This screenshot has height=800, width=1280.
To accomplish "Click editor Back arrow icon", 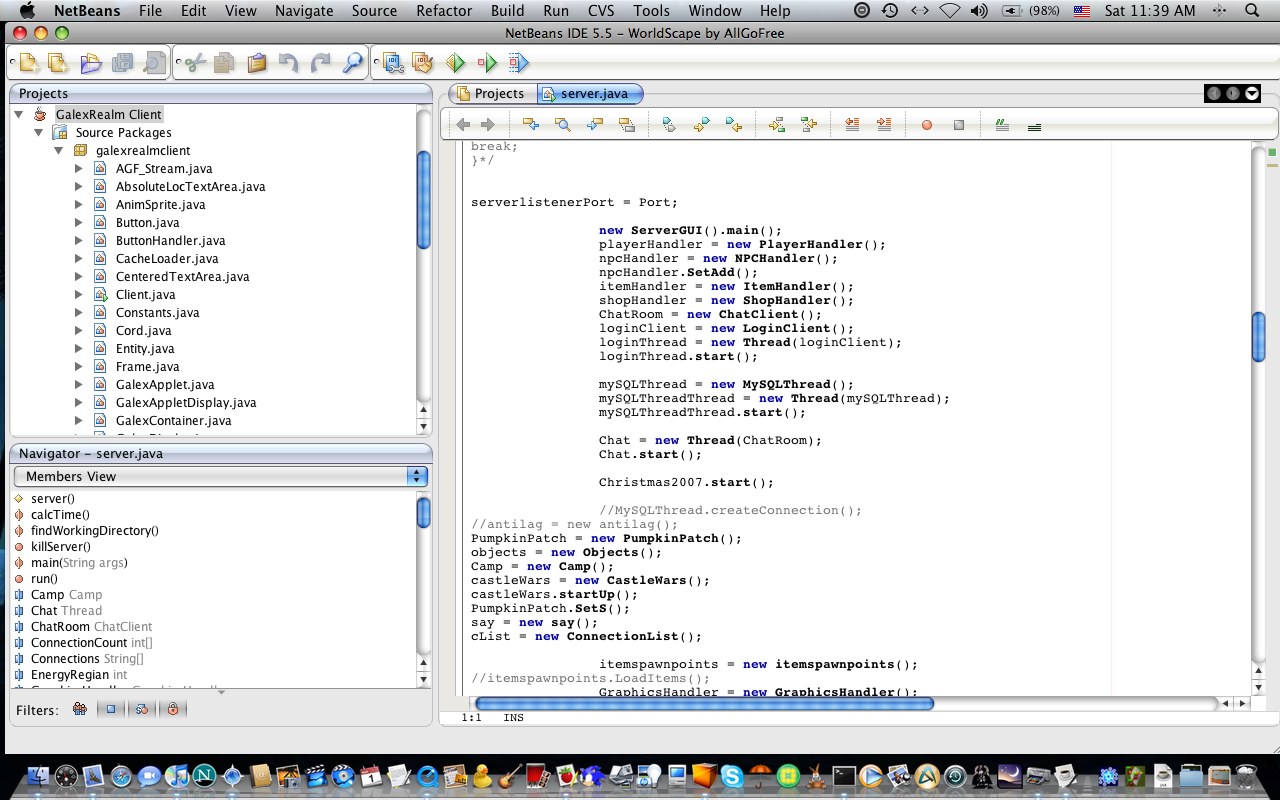I will 463,125.
